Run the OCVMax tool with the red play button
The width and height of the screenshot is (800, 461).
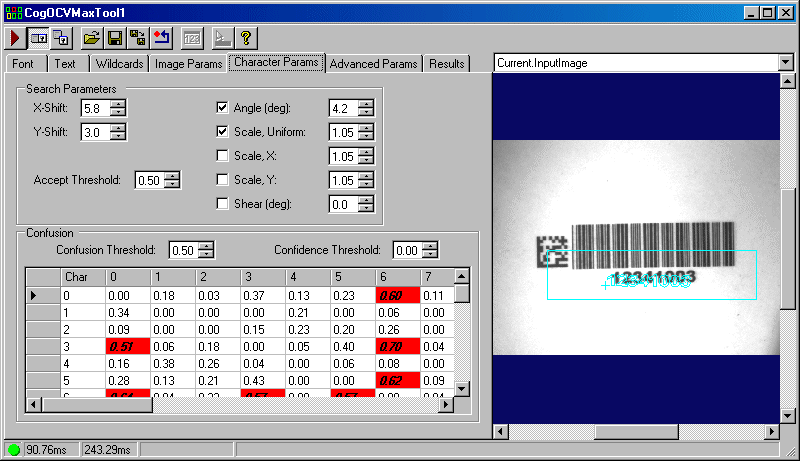(15, 38)
